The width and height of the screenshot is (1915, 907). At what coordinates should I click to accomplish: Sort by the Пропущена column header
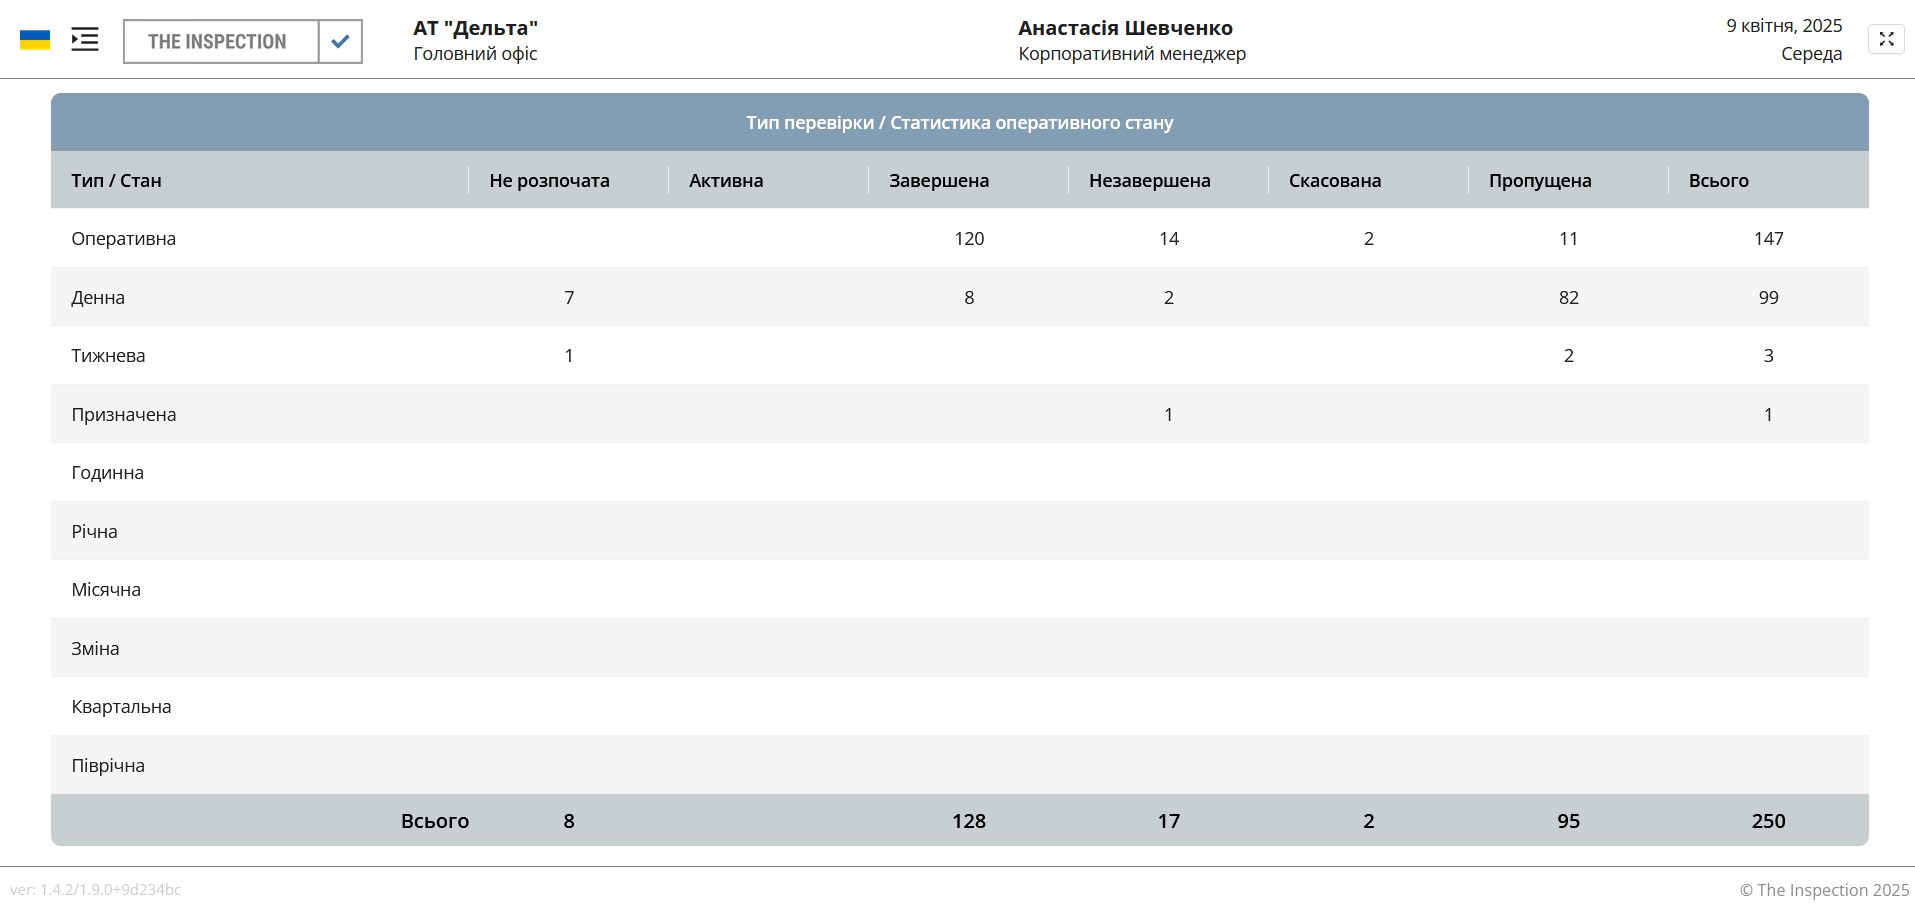click(1539, 180)
